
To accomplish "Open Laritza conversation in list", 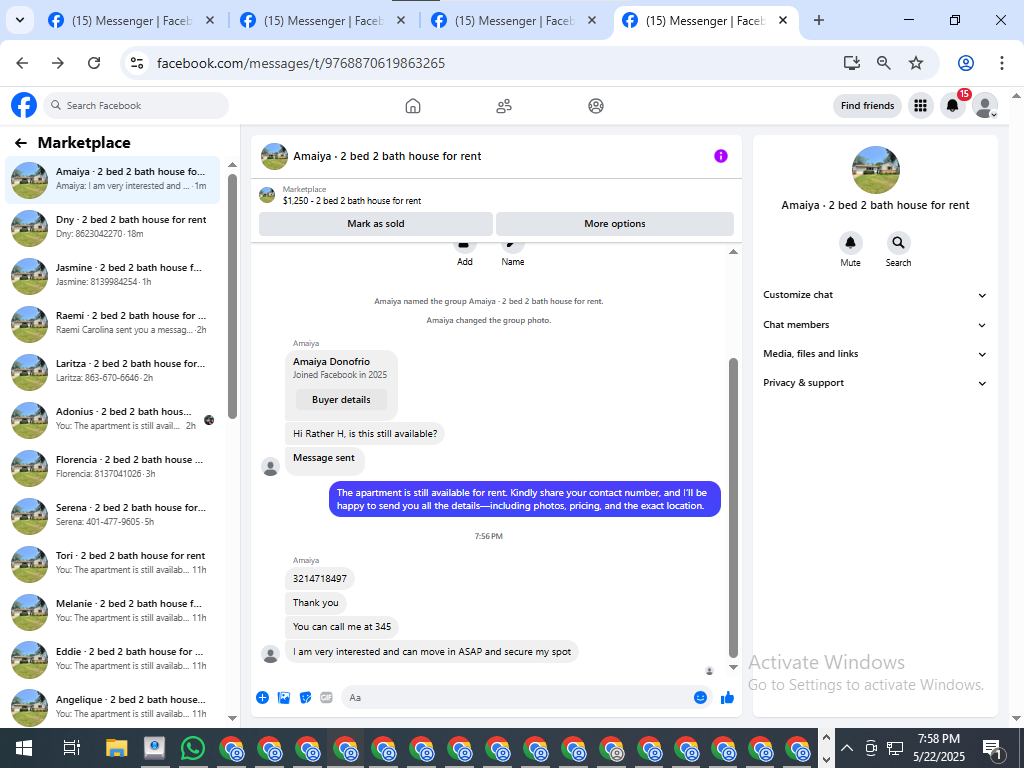I will pyautogui.click(x=112, y=371).
